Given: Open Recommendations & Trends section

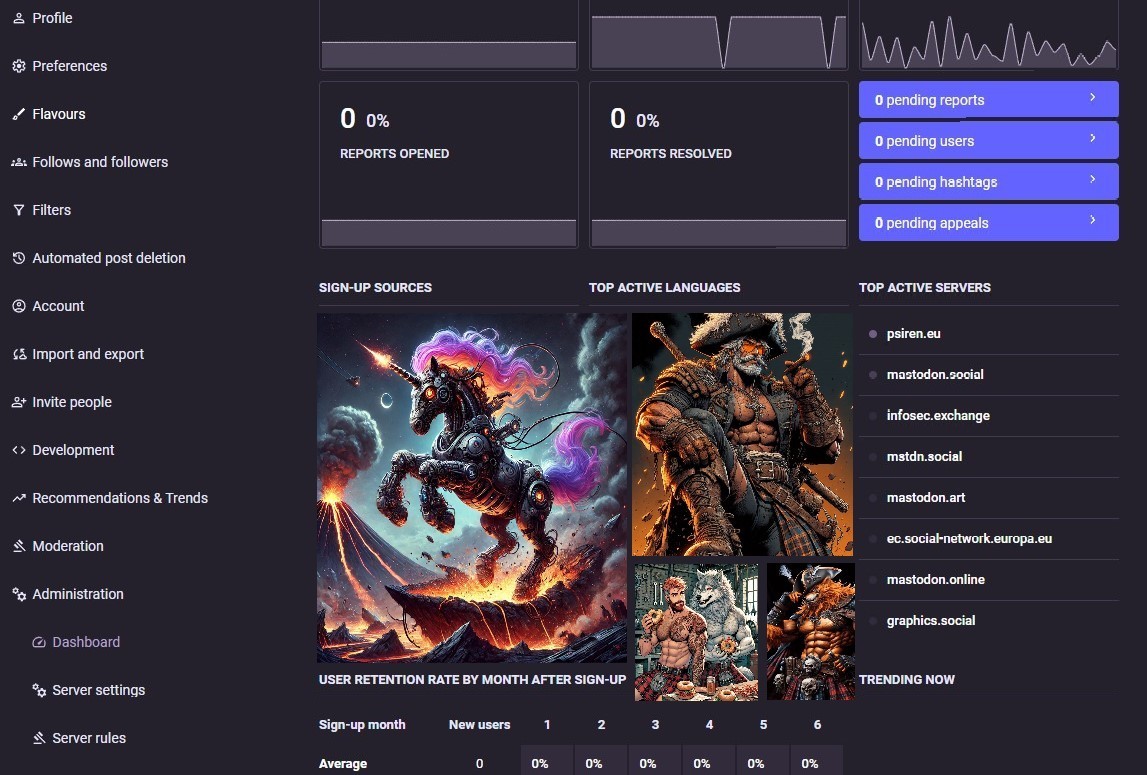Looking at the screenshot, I should click(x=120, y=498).
